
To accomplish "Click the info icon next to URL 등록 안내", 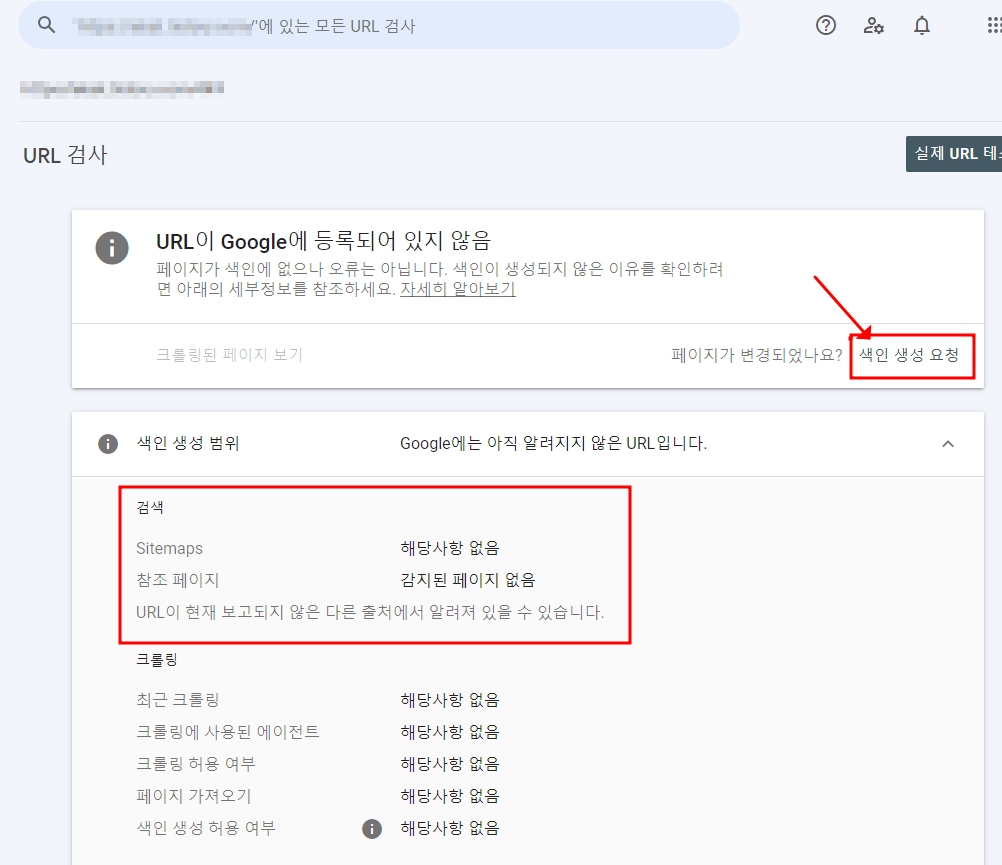I will (112, 248).
